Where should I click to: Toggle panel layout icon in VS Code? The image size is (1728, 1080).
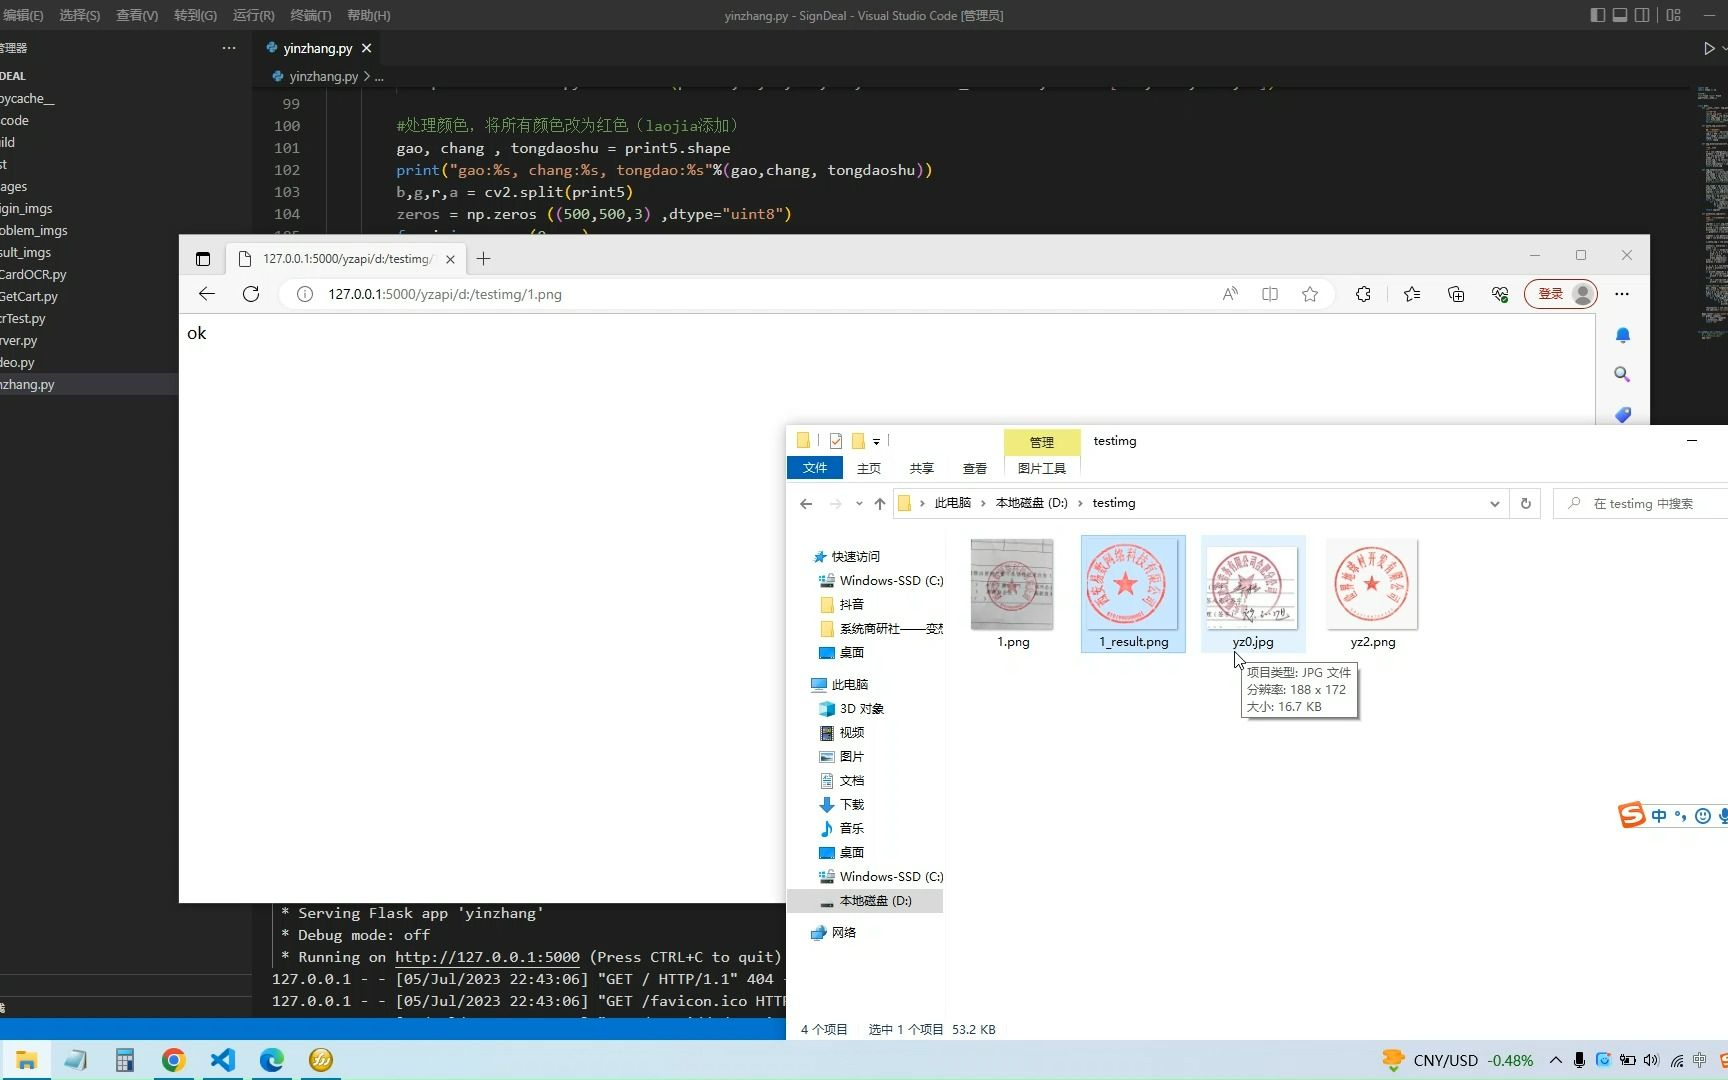click(x=1620, y=15)
